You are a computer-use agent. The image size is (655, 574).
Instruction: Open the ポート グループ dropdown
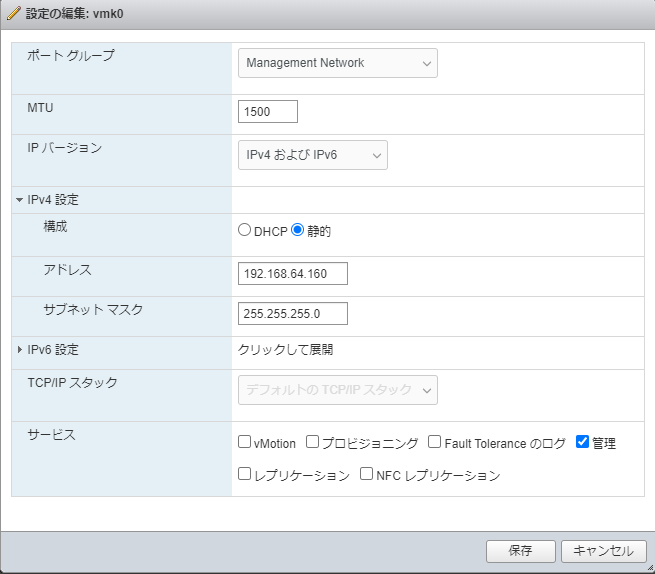click(337, 63)
